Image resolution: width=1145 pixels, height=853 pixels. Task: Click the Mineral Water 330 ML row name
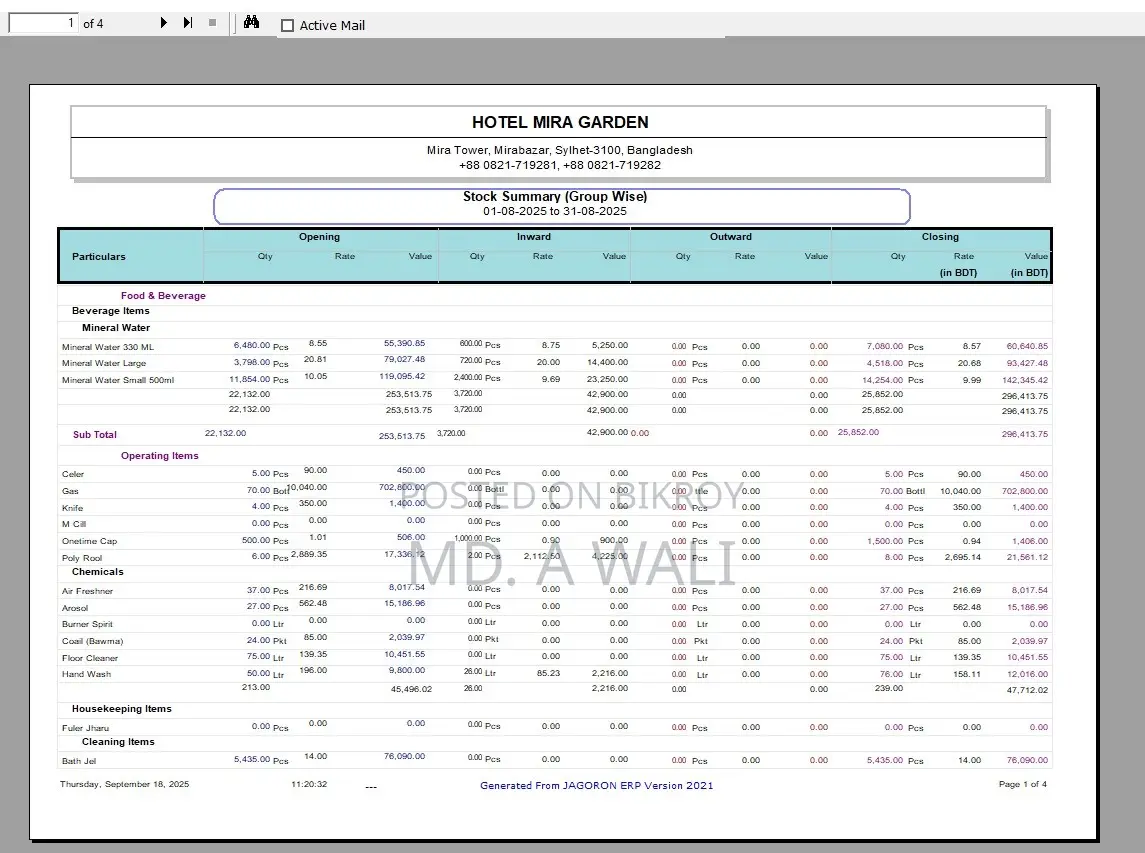pyautogui.click(x=108, y=347)
